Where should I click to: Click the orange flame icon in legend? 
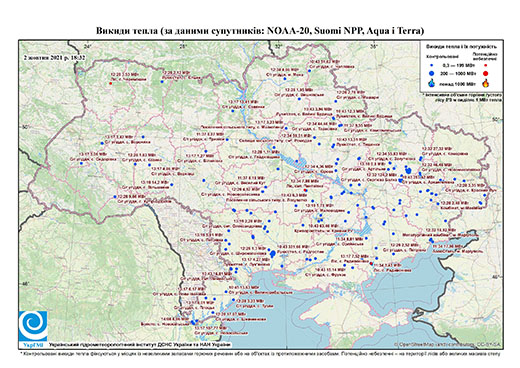(x=486, y=83)
